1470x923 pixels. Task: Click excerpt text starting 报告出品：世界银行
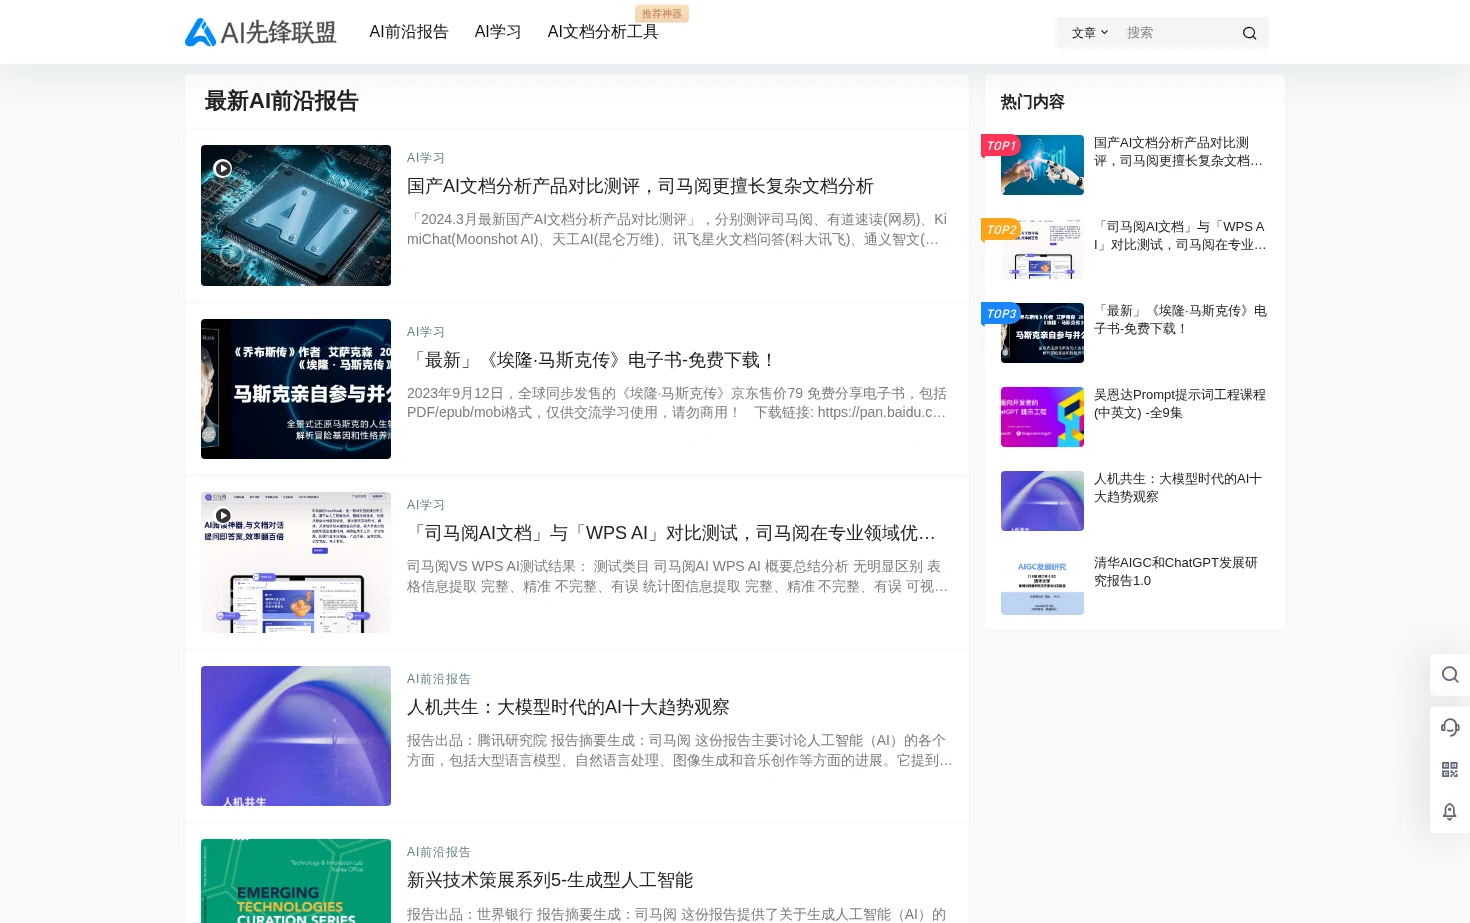tap(677, 914)
